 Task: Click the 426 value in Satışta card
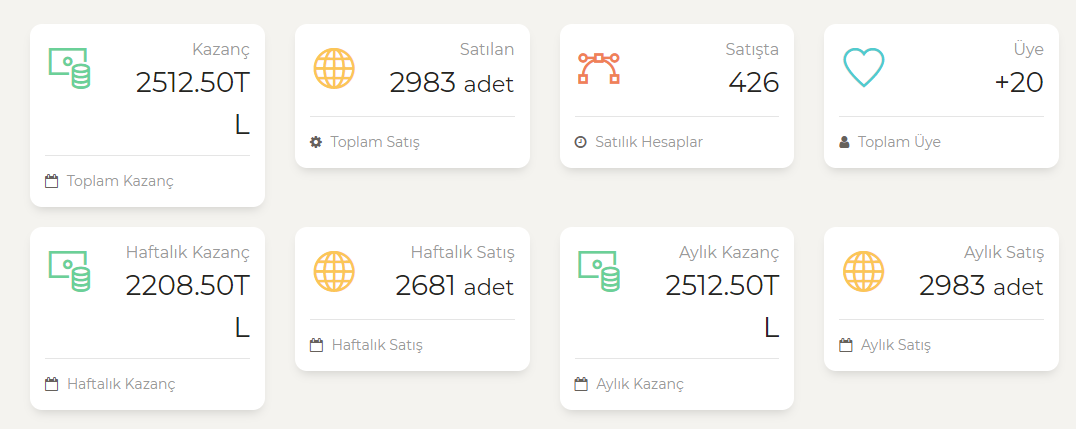753,82
